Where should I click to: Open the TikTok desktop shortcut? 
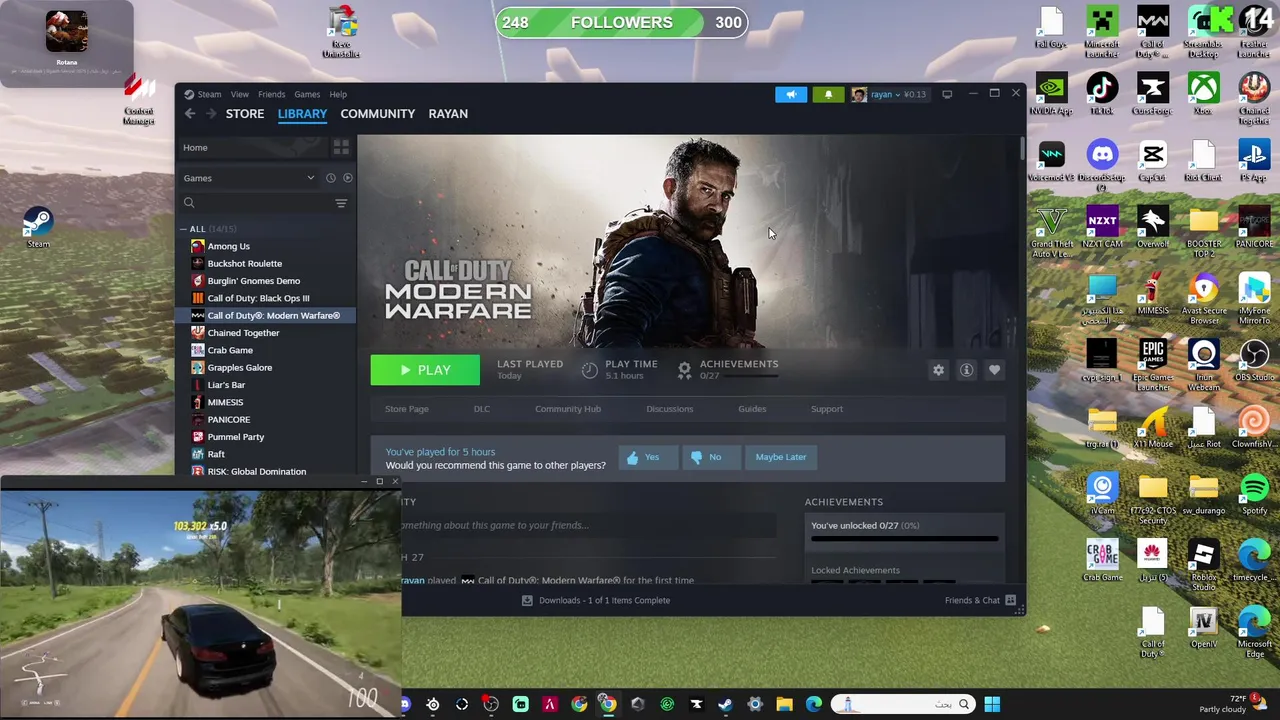[1102, 94]
